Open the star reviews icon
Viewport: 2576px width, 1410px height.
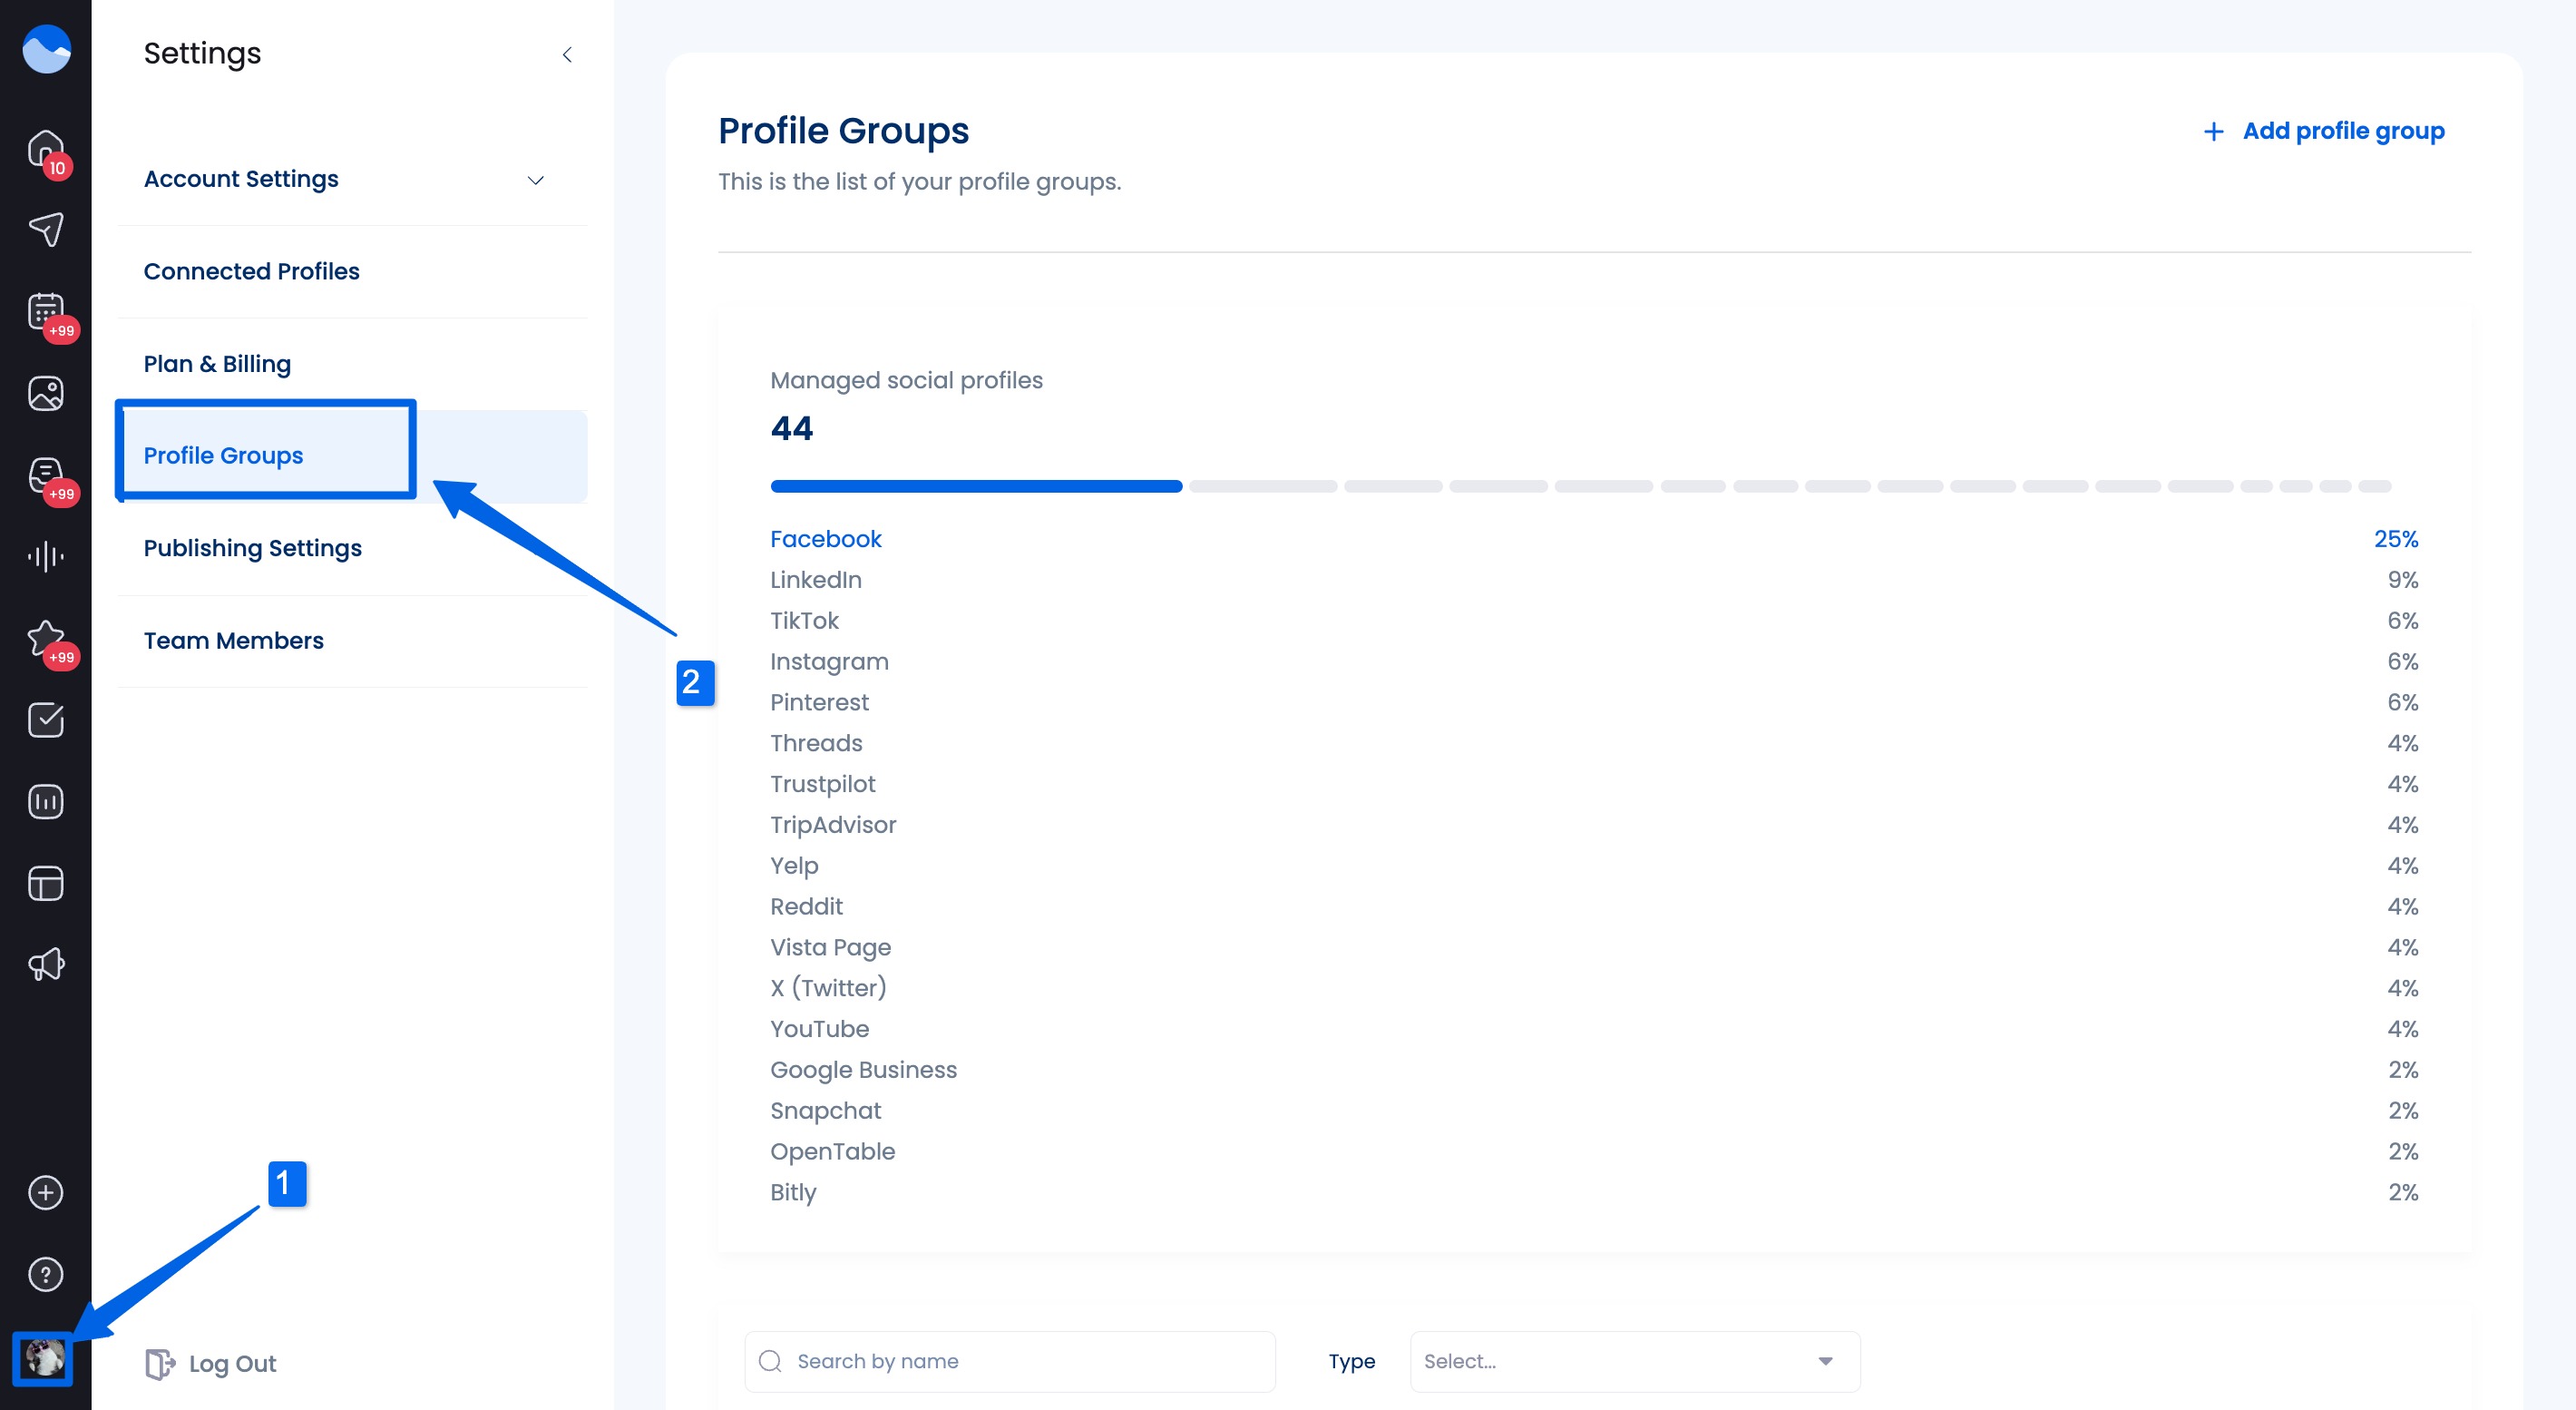45,637
